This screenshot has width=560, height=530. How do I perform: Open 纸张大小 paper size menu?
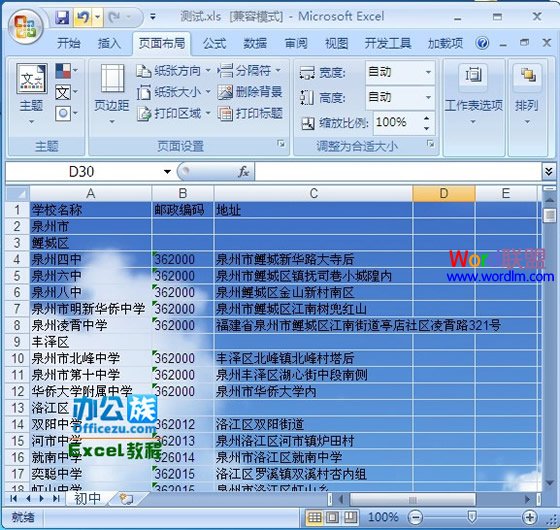point(174,92)
